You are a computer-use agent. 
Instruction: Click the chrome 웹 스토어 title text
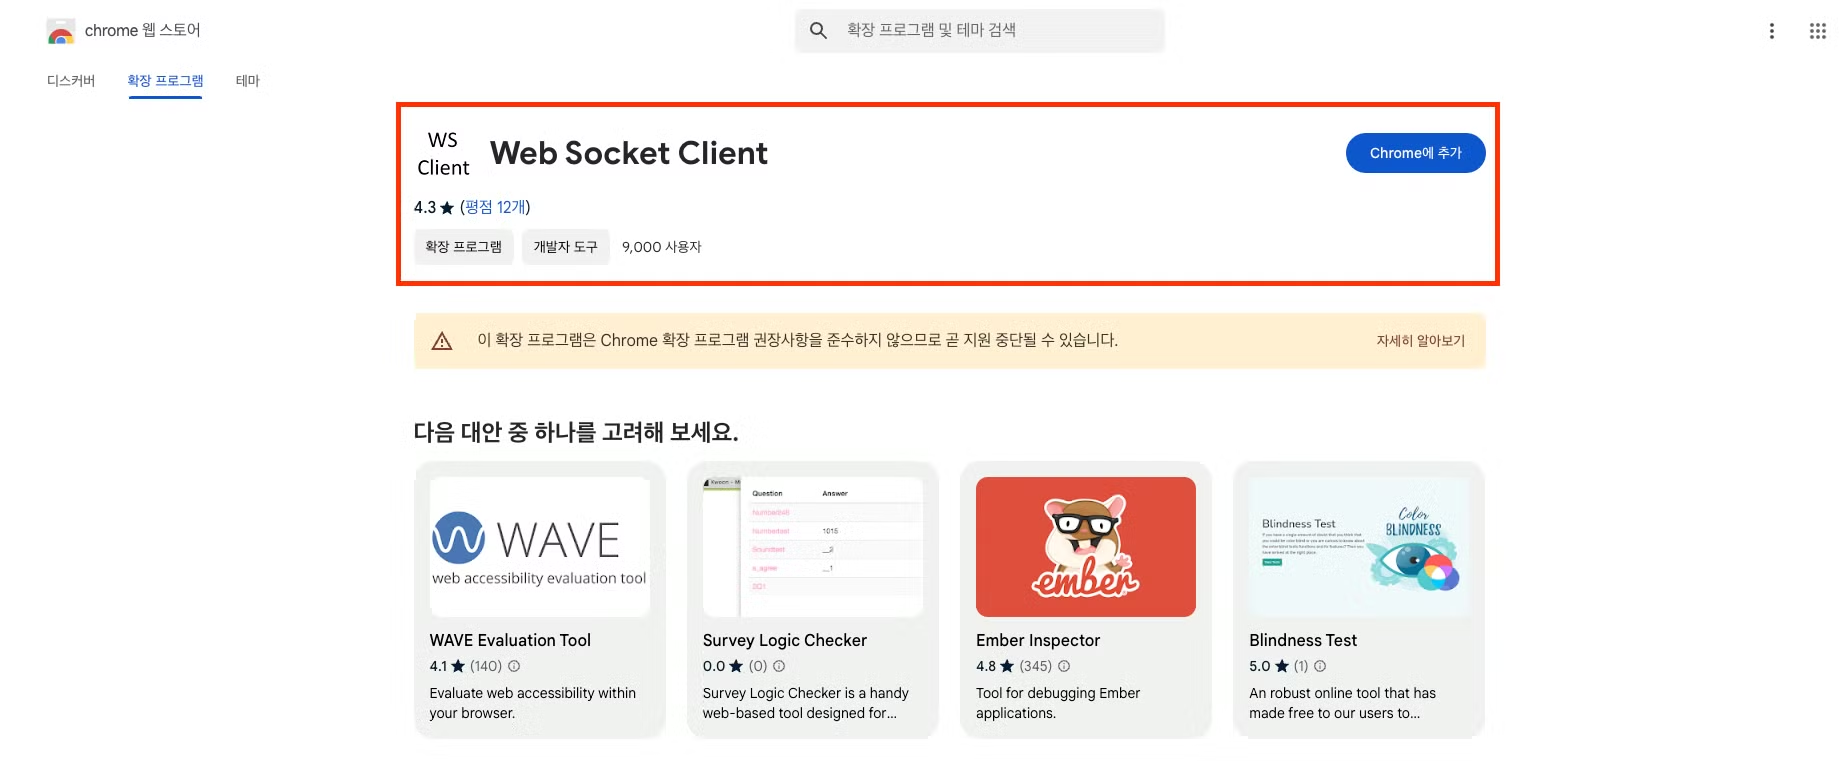click(x=143, y=31)
